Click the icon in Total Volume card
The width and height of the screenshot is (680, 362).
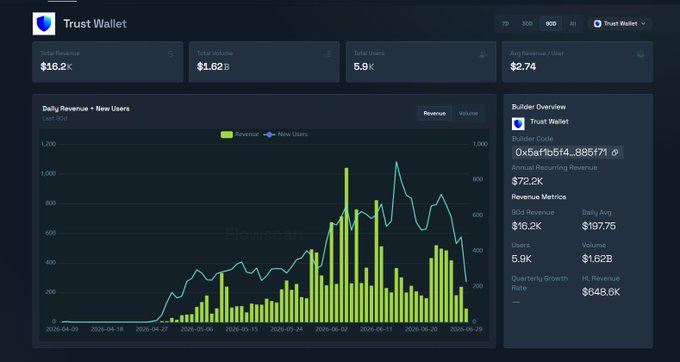(x=328, y=54)
